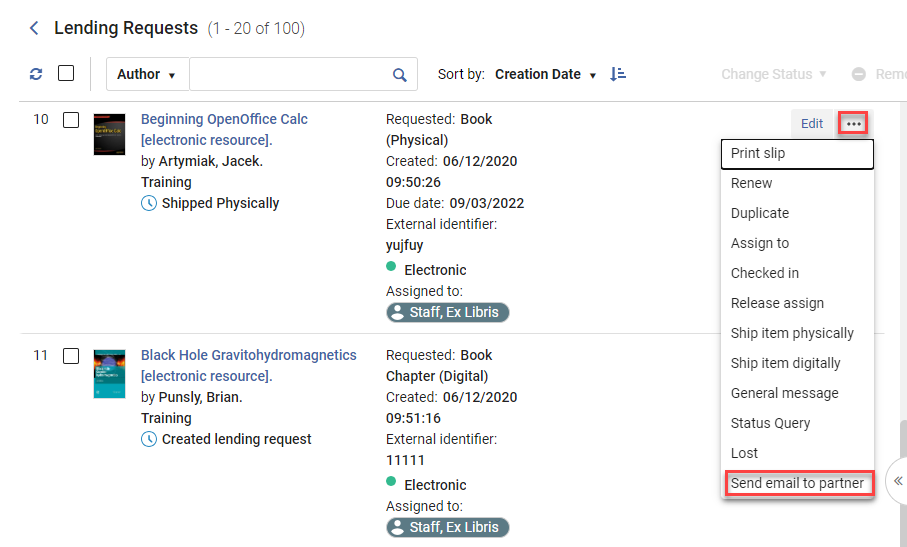Viewport: 907px width, 547px height.
Task: Click the clock icon beside Shipped Physically
Action: coord(149,204)
